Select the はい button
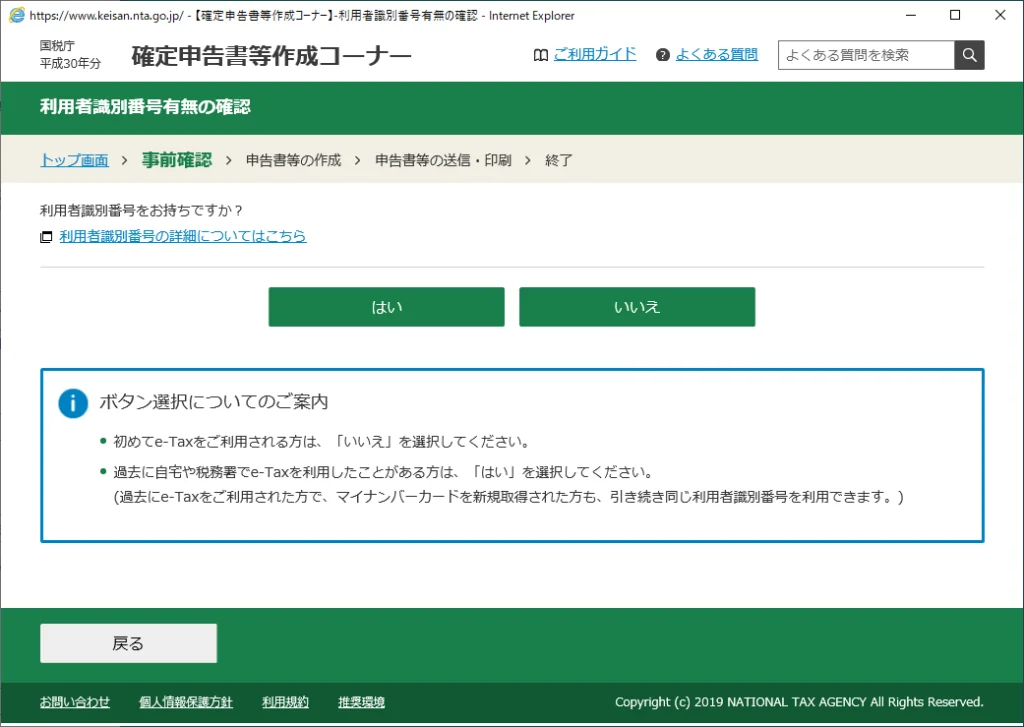The image size is (1024, 727). pyautogui.click(x=386, y=307)
